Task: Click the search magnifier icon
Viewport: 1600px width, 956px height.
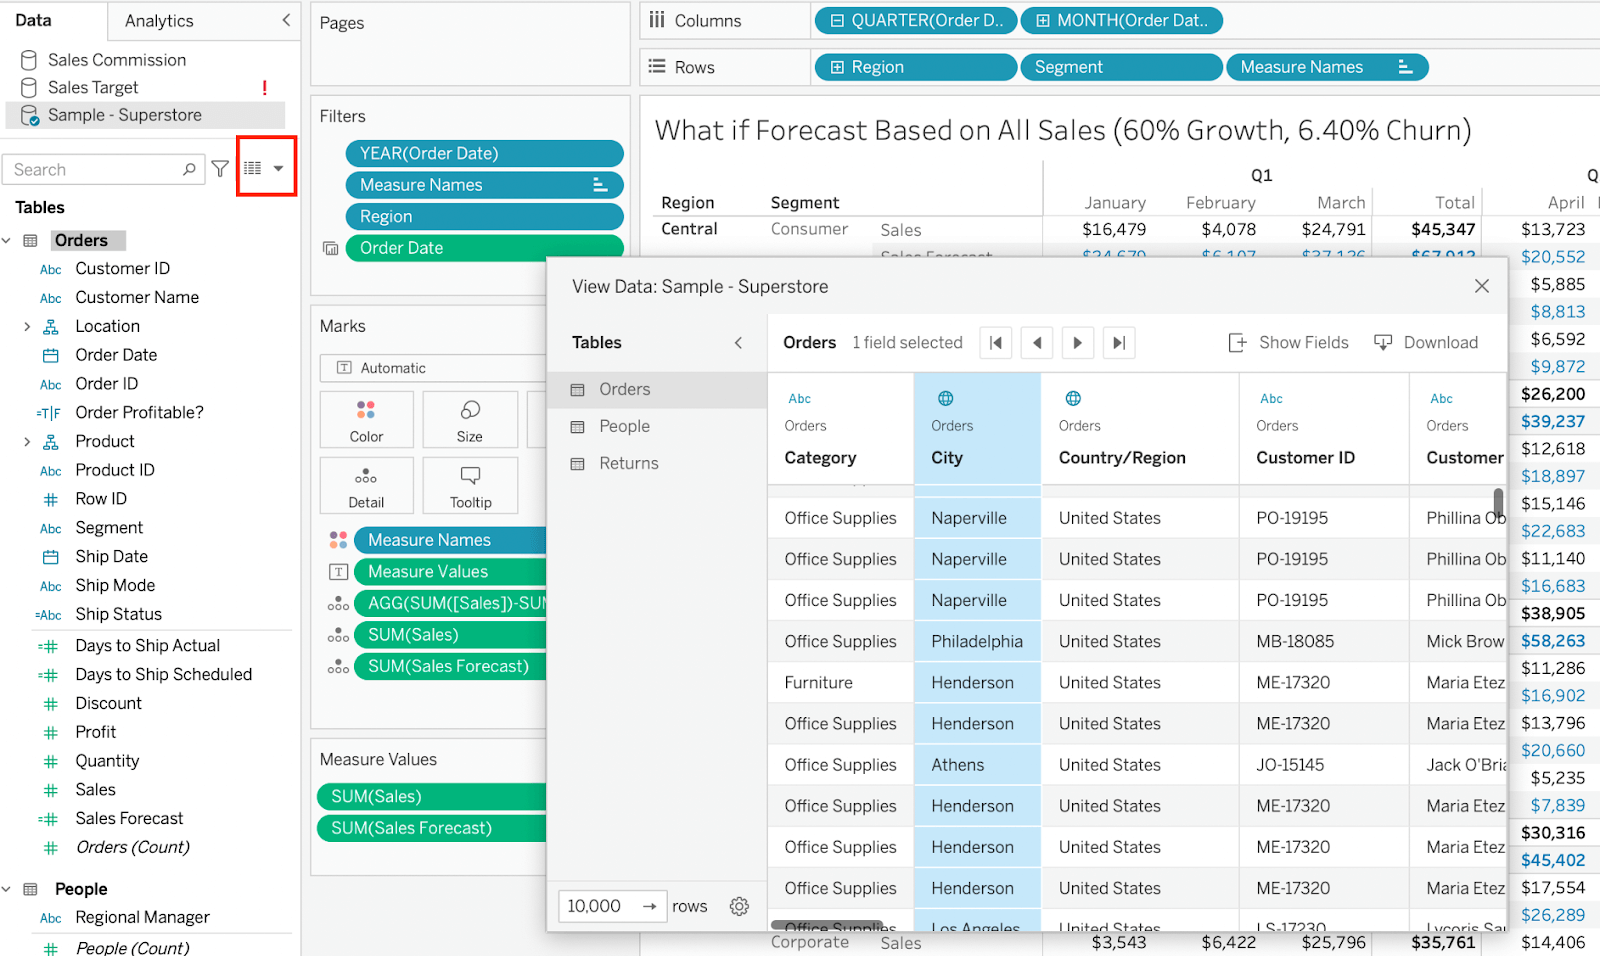Action: pos(189,169)
